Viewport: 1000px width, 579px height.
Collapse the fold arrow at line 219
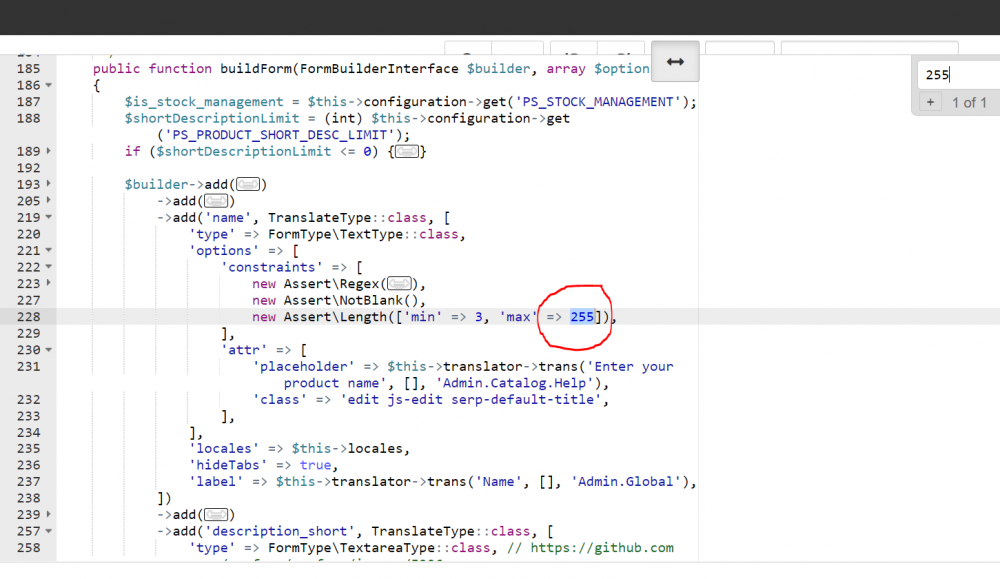[48, 217]
